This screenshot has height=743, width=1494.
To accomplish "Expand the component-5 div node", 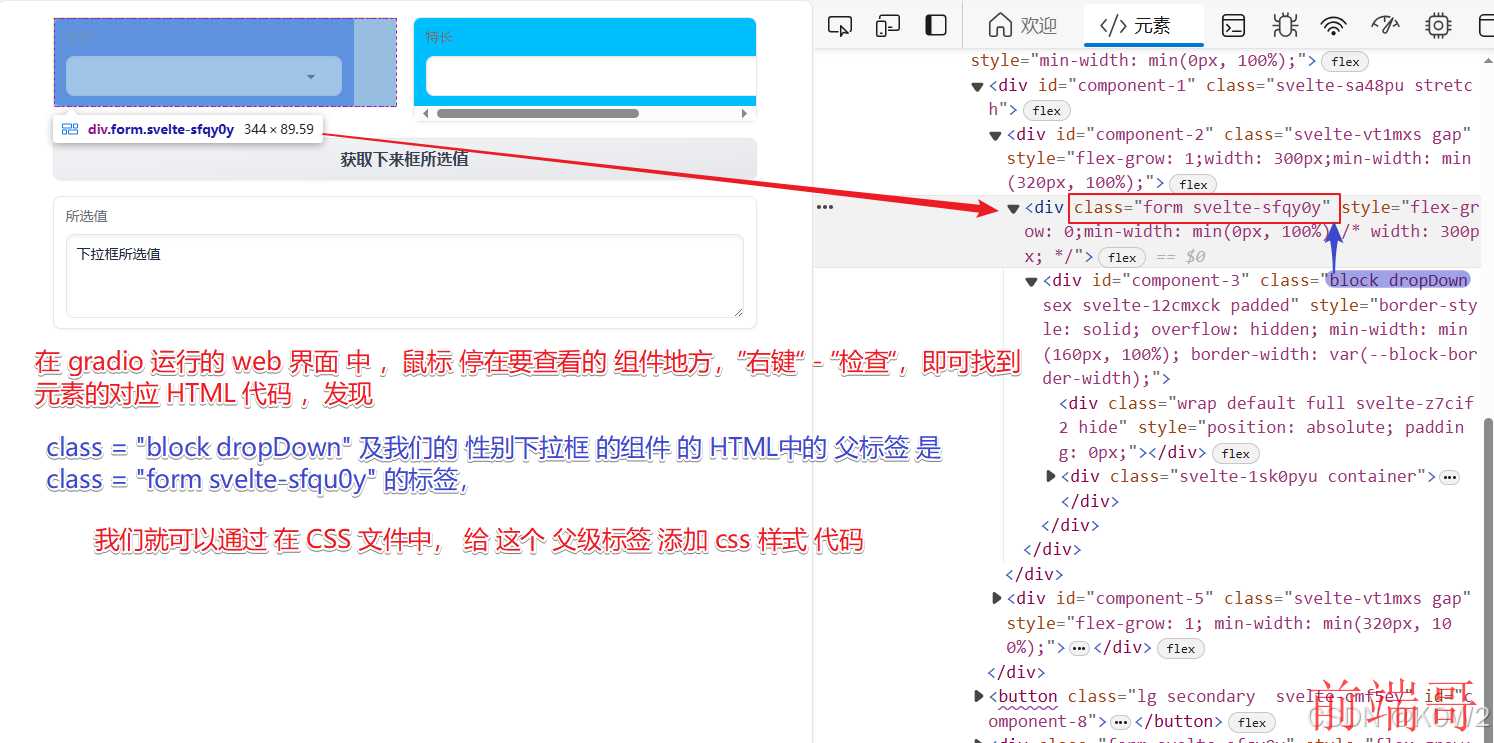I will pos(996,599).
